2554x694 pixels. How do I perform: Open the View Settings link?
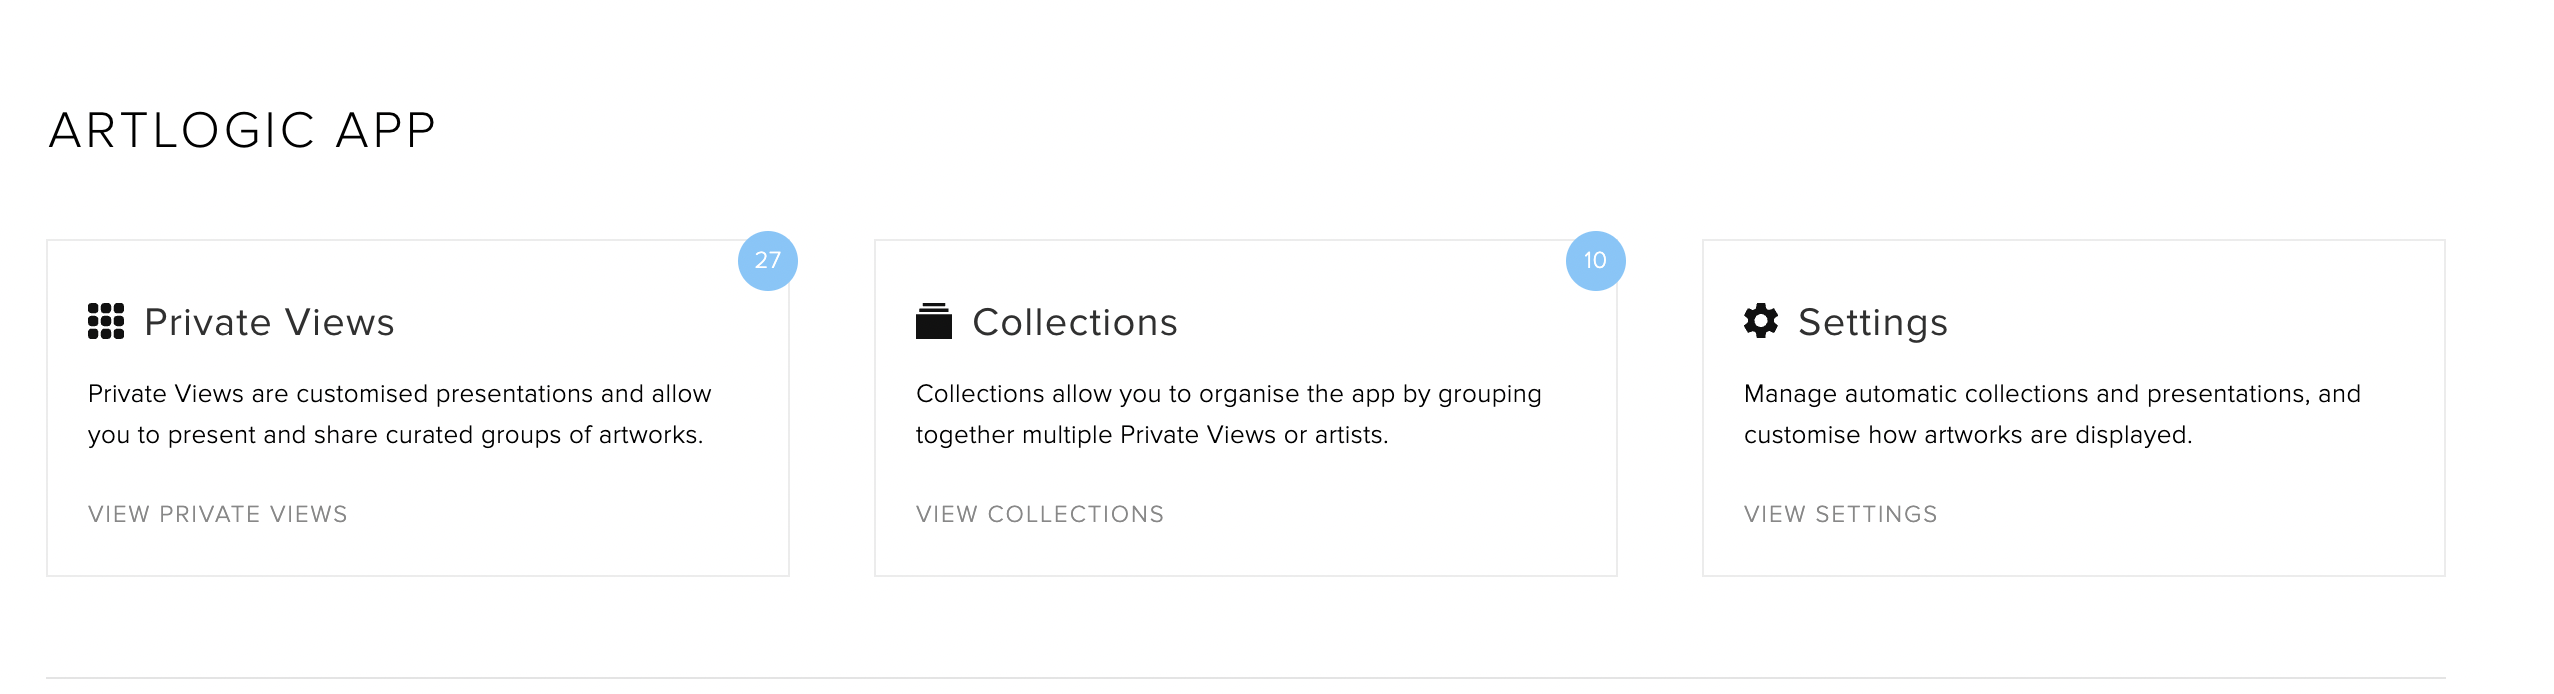click(x=1841, y=514)
